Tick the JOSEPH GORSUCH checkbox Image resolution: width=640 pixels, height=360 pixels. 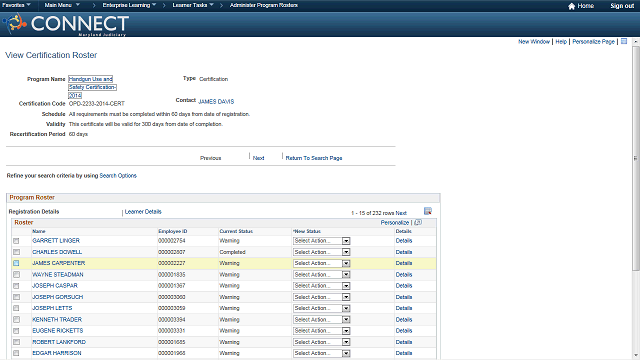[16, 297]
